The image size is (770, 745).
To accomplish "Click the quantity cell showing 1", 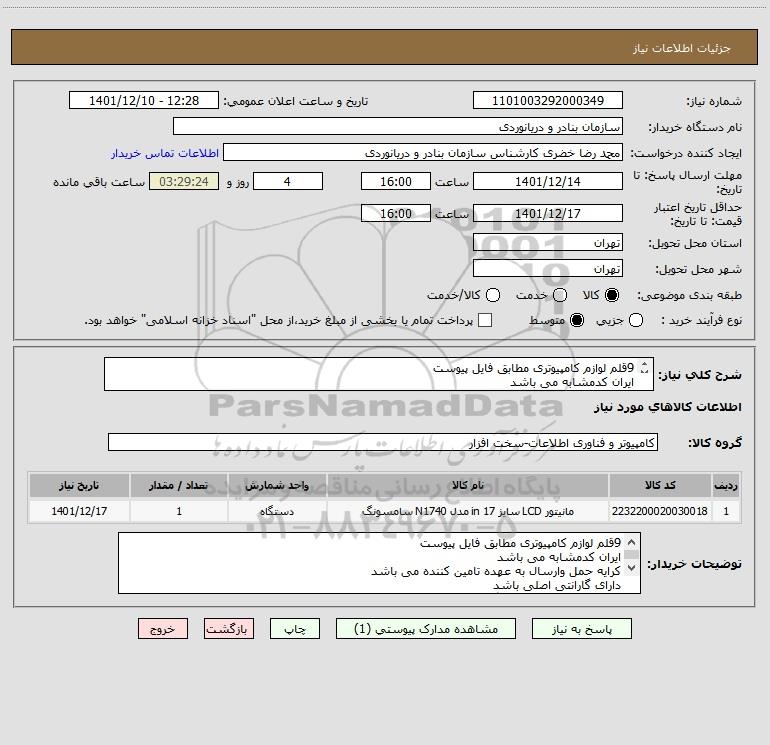I will [x=179, y=511].
